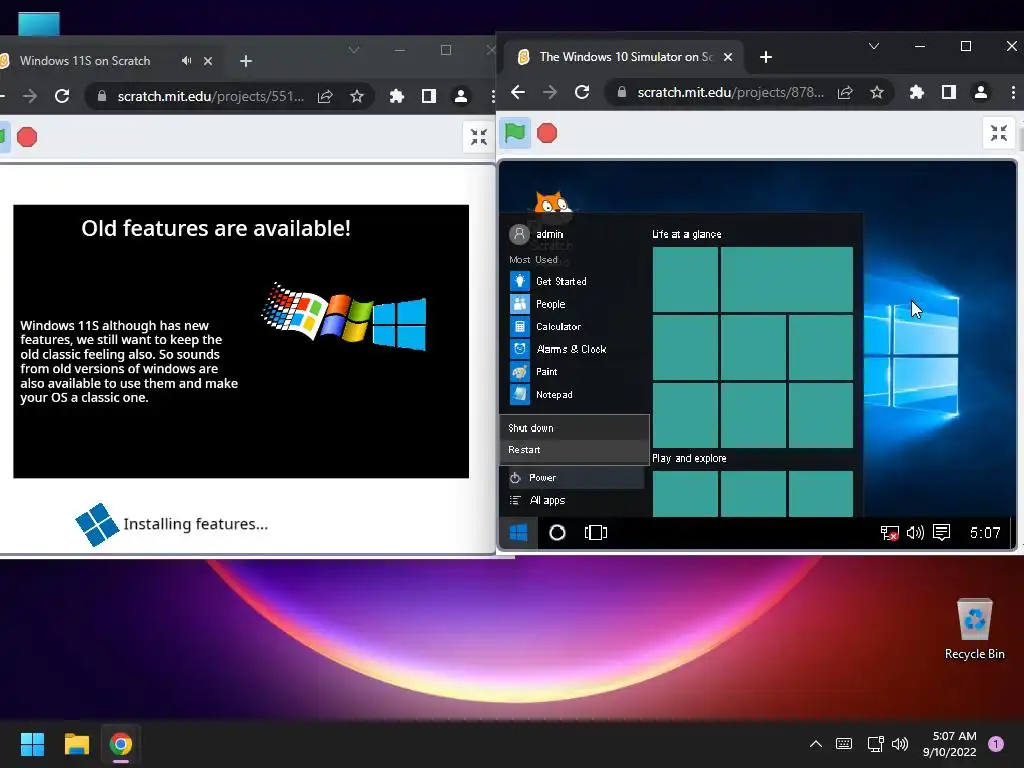Share the page in right Chrome window
This screenshot has height=768, width=1024.
(x=845, y=92)
